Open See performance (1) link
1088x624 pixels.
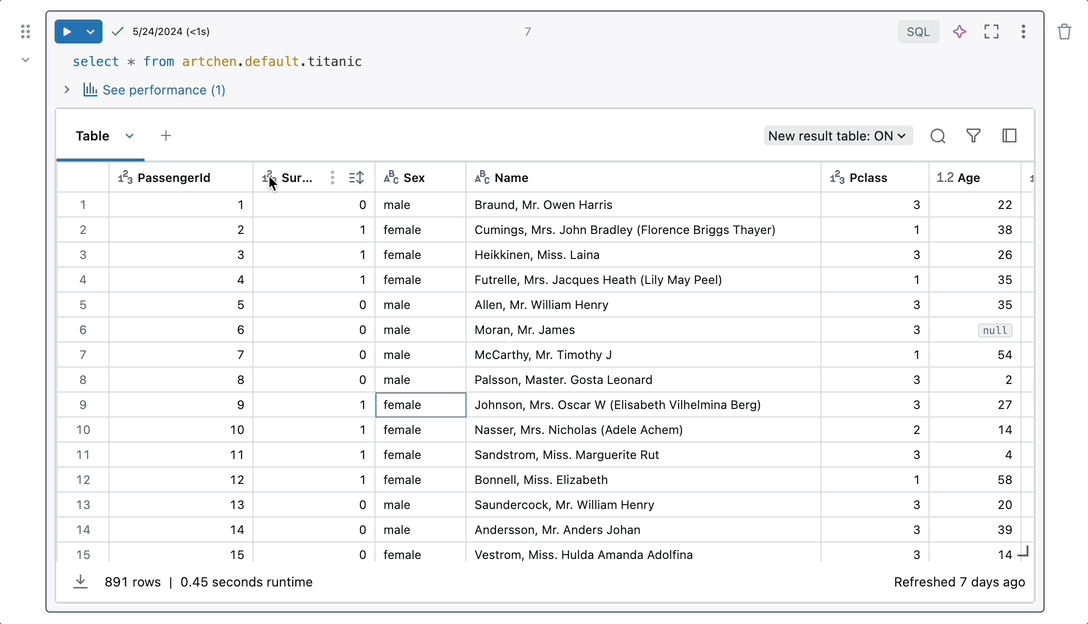pyautogui.click(x=163, y=90)
